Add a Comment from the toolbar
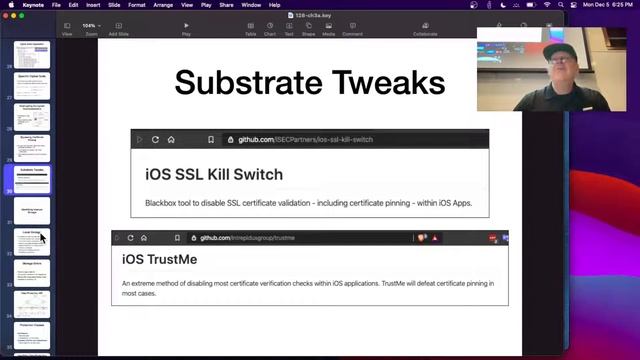Image resolution: width=640 pixels, height=360 pixels. [x=353, y=29]
